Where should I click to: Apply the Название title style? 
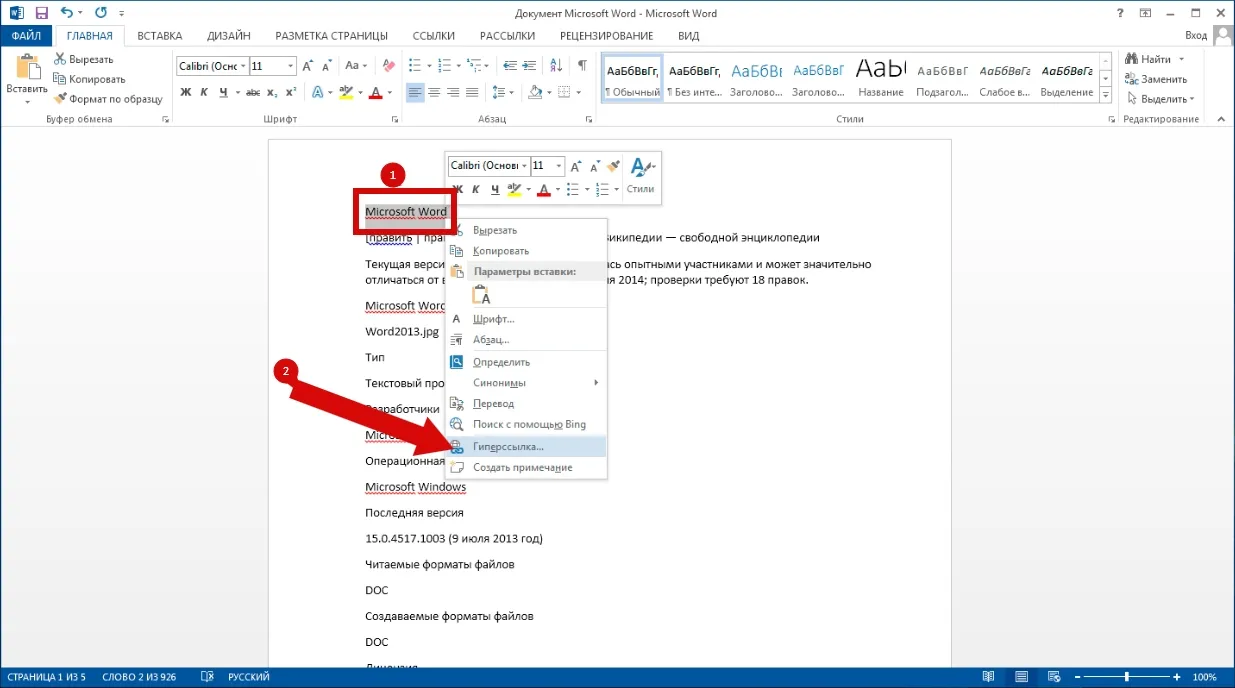881,77
